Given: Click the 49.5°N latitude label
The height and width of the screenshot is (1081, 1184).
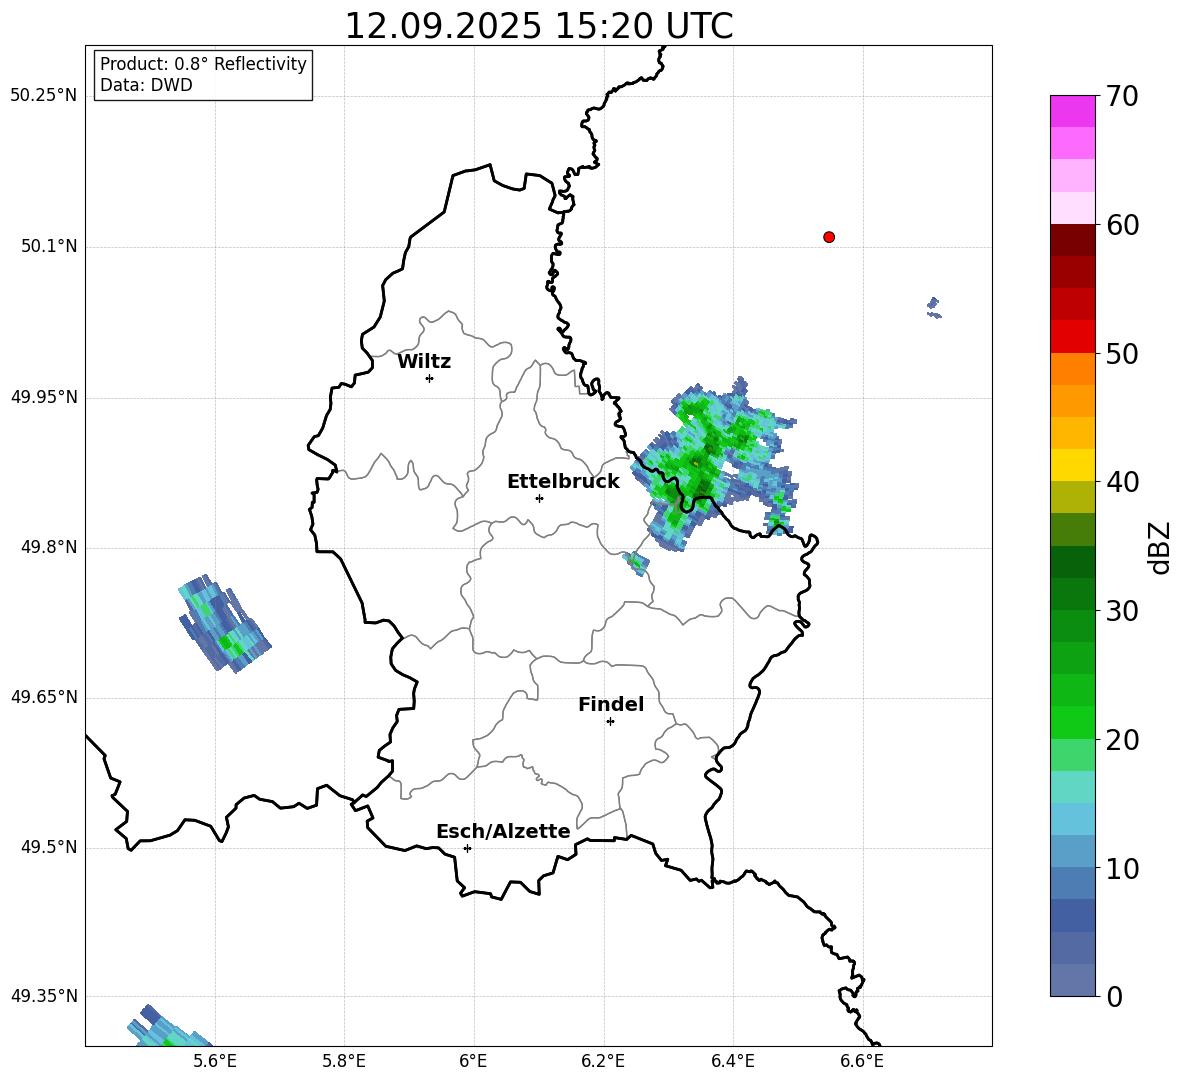Looking at the screenshot, I should click(49, 848).
